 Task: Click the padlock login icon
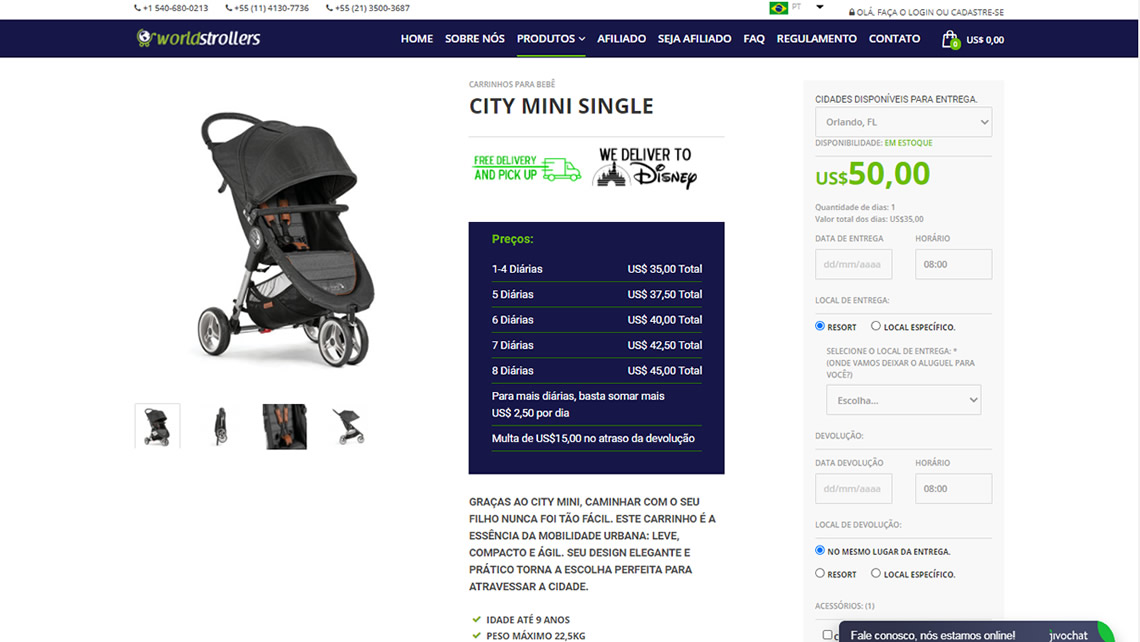(x=851, y=12)
